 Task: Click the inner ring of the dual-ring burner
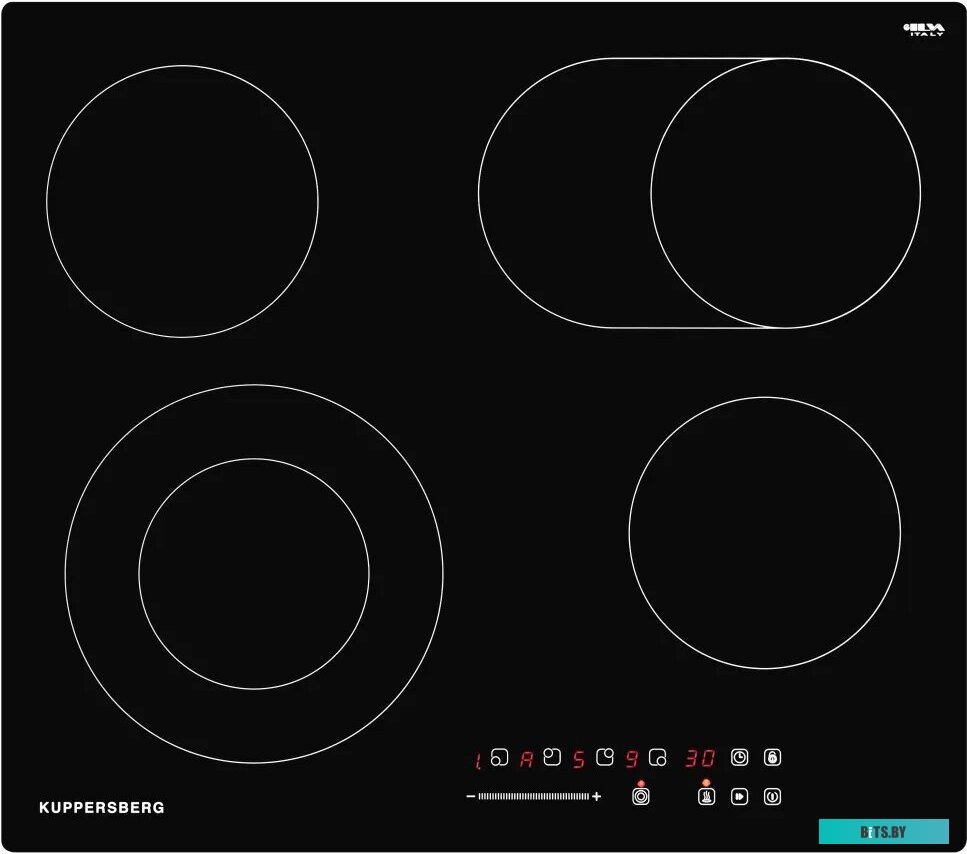tap(254, 573)
